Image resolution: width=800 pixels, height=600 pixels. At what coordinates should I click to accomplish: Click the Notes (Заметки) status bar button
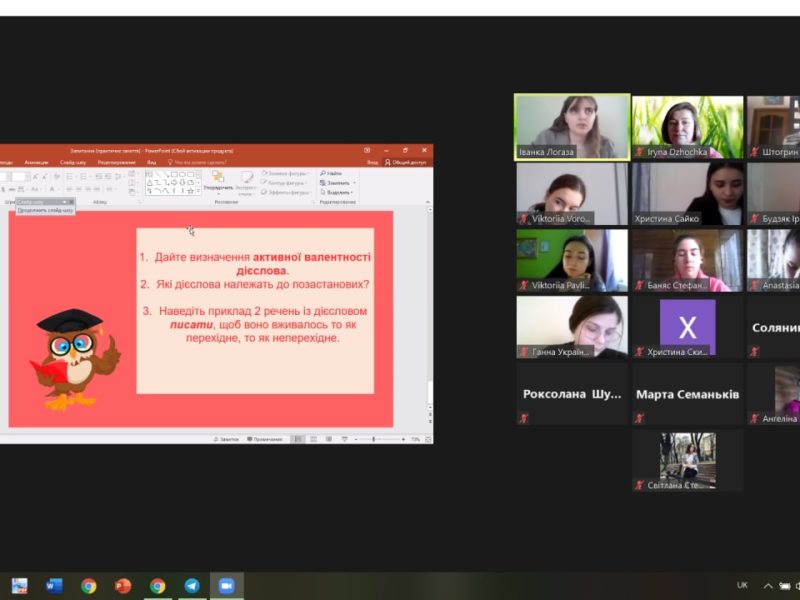[227, 439]
